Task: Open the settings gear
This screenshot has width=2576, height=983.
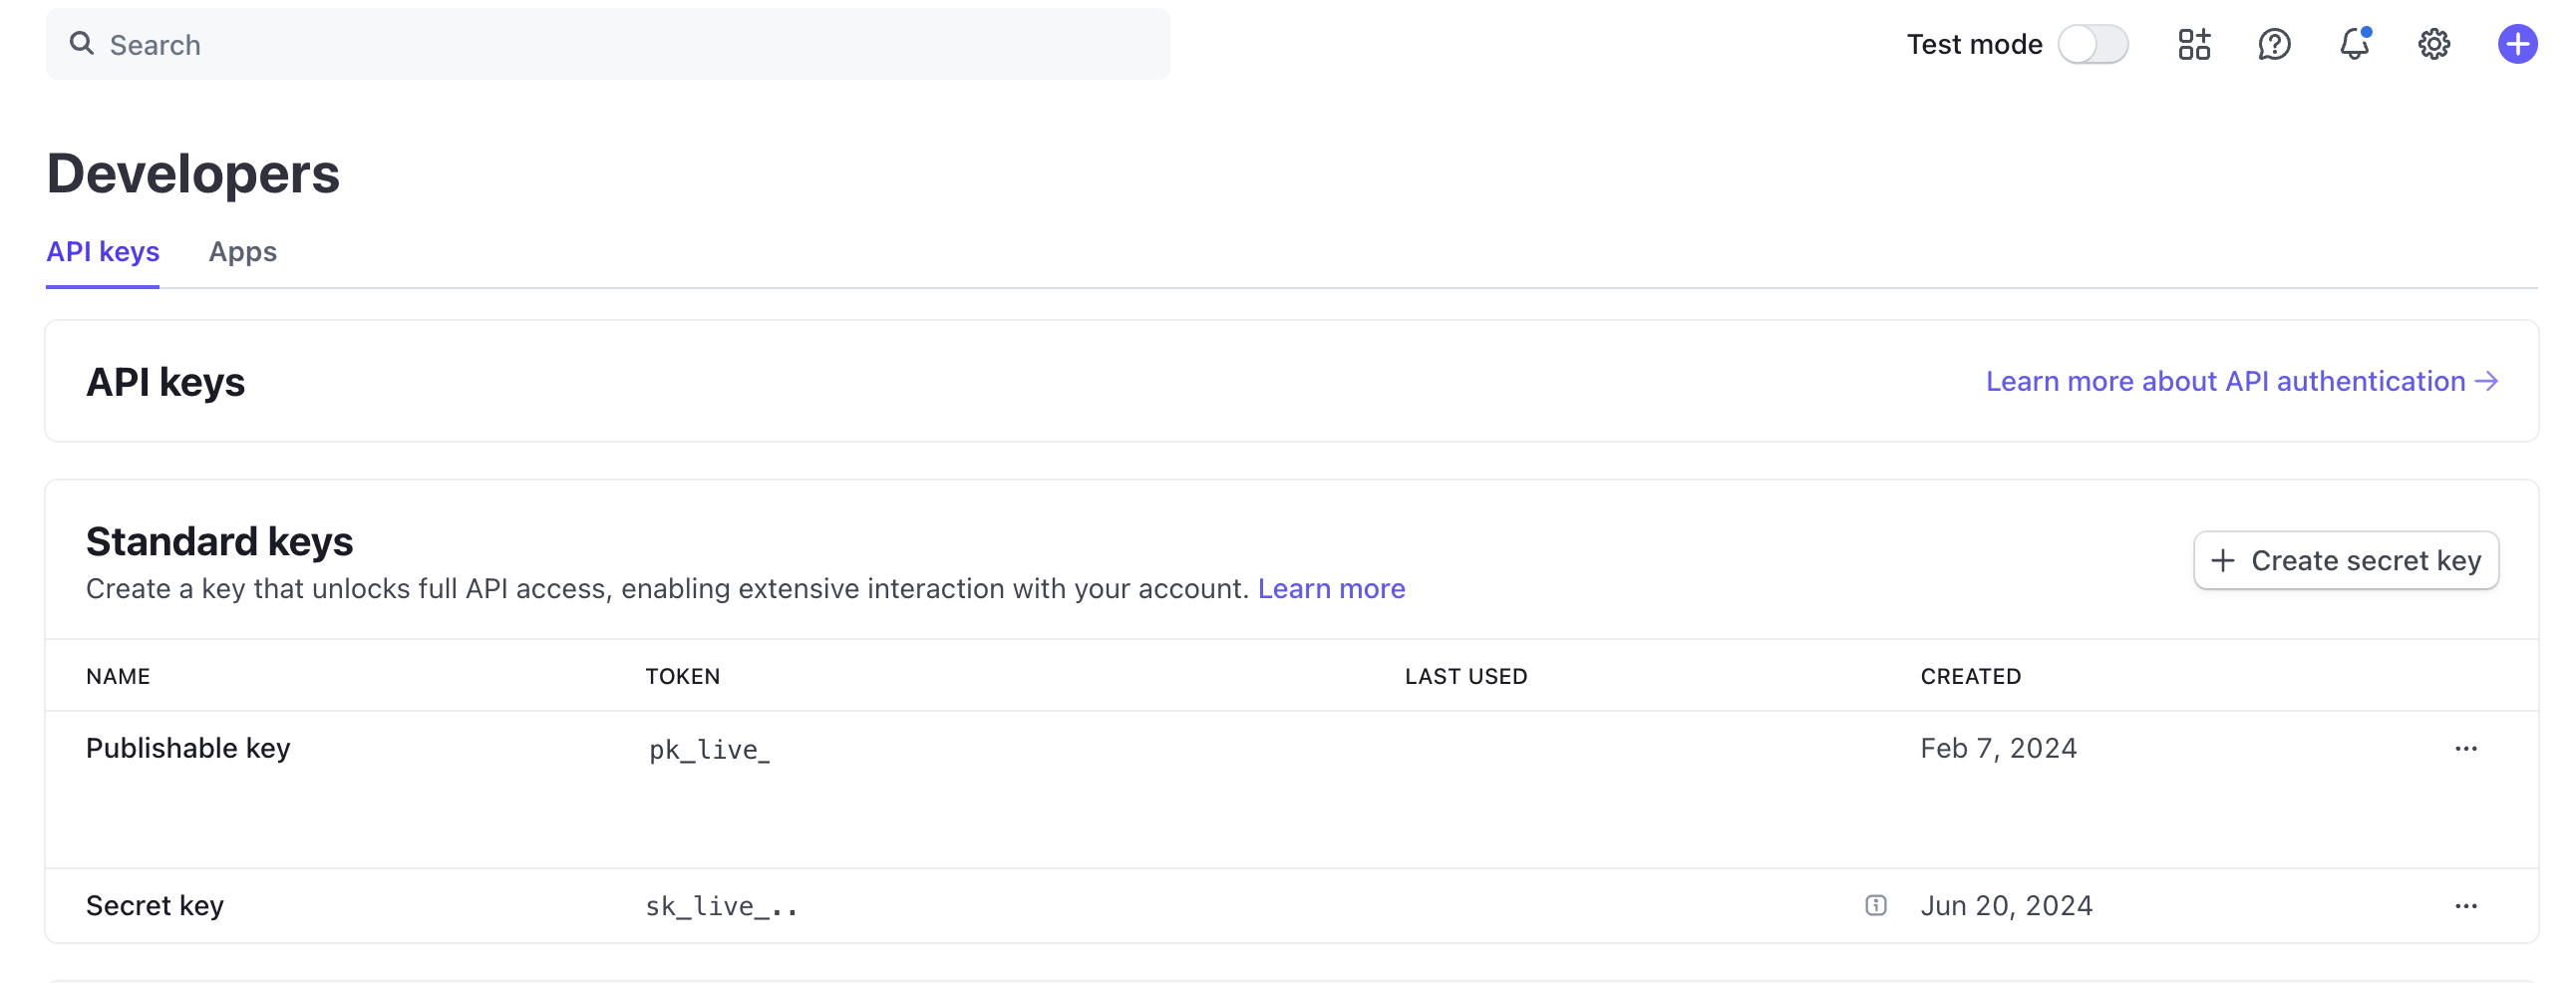Action: tap(2434, 44)
